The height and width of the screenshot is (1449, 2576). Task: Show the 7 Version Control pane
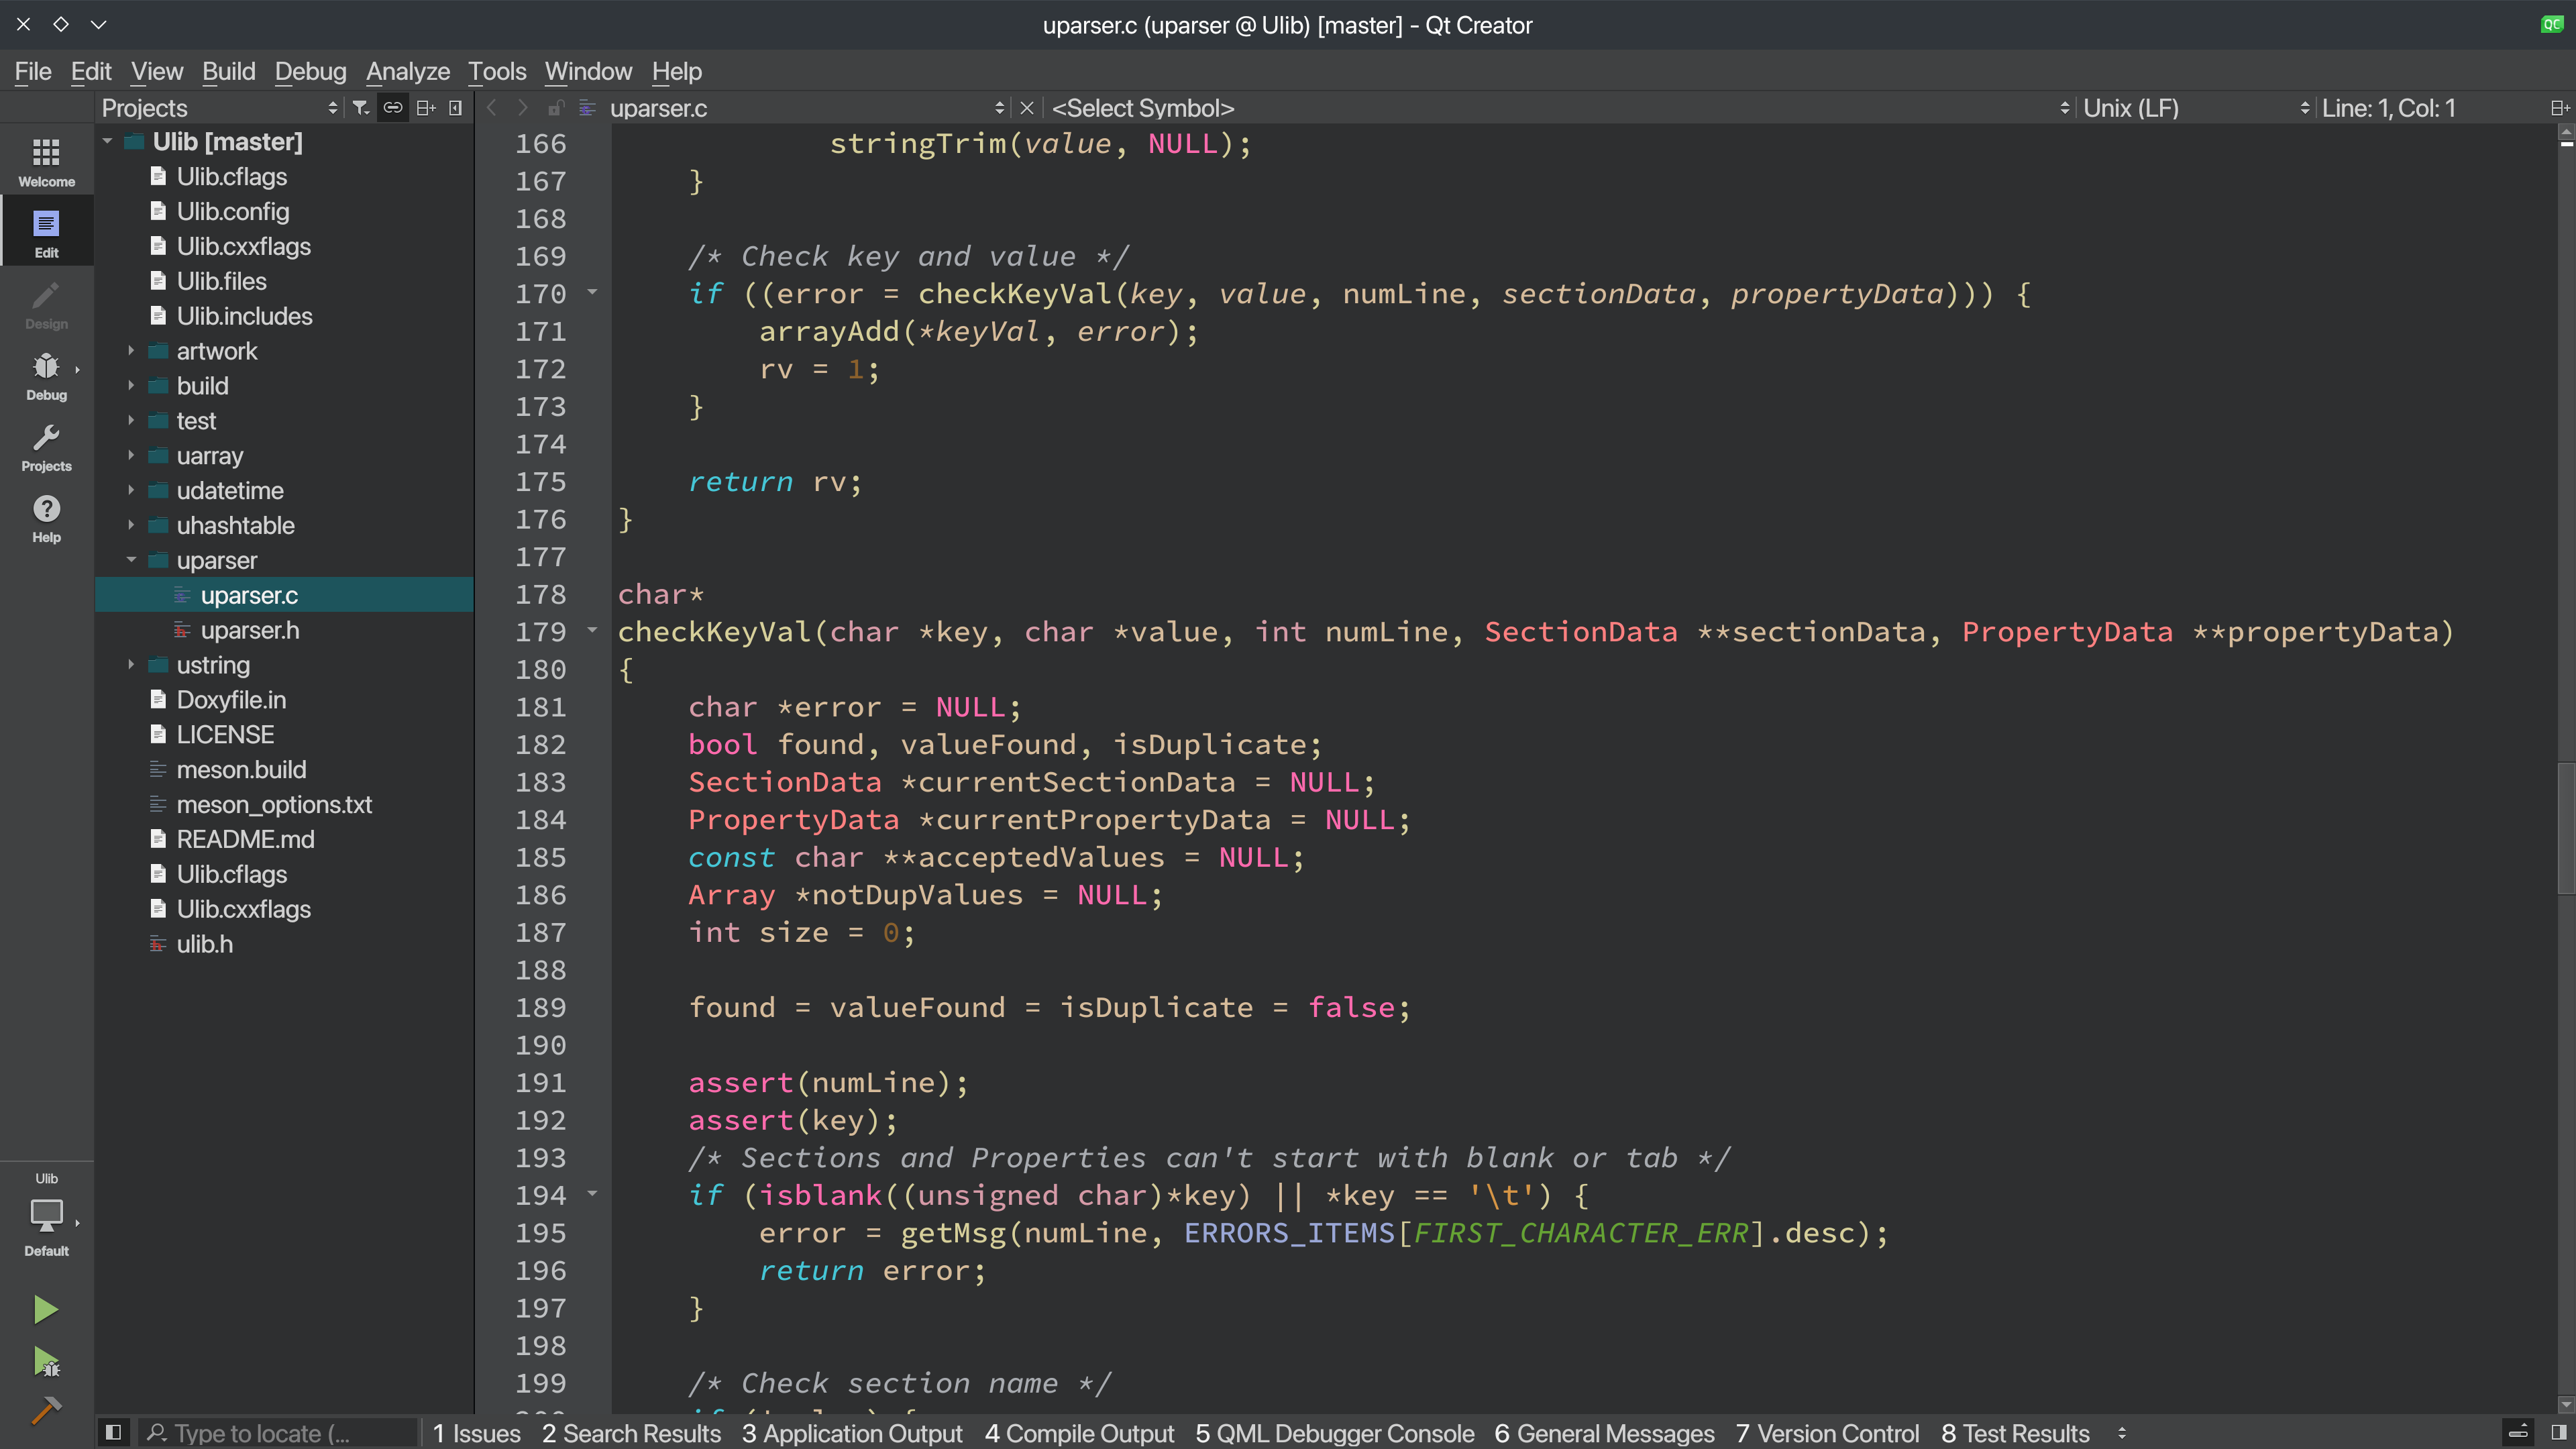click(1827, 1433)
